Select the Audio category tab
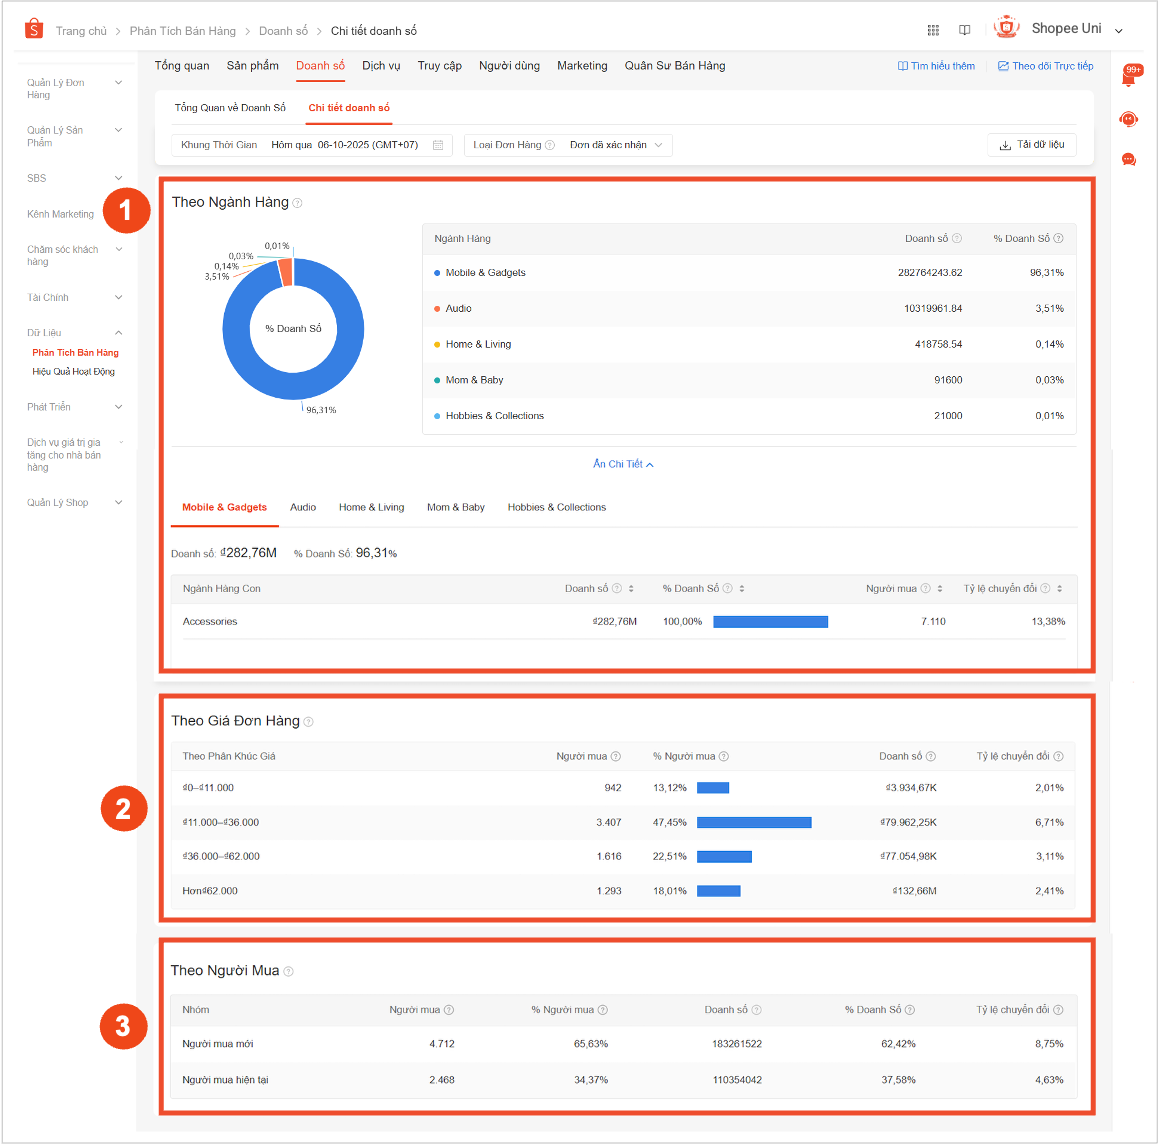 point(303,508)
